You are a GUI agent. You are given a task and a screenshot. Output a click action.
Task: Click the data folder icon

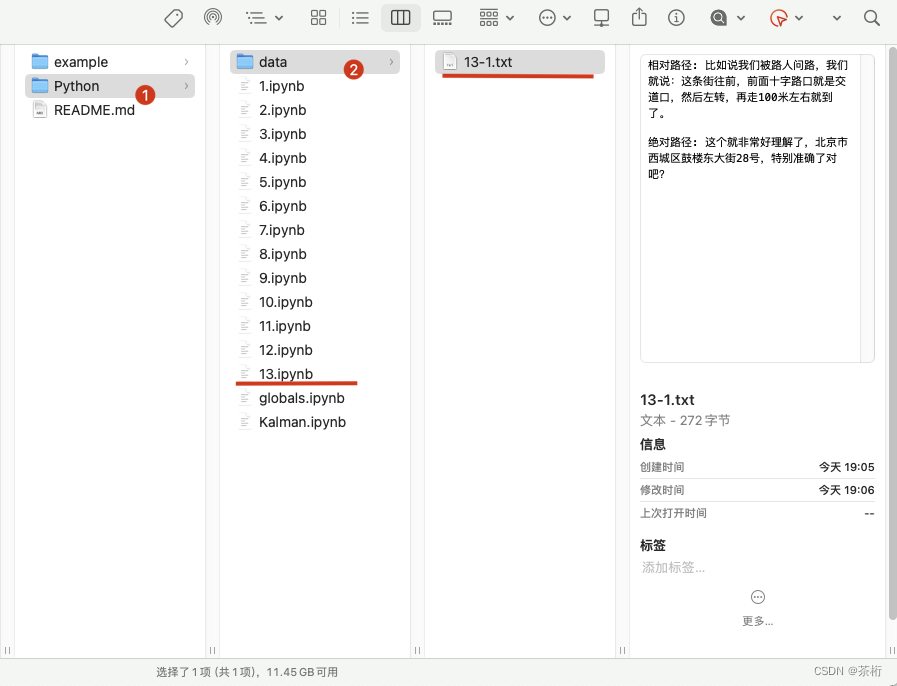(245, 61)
